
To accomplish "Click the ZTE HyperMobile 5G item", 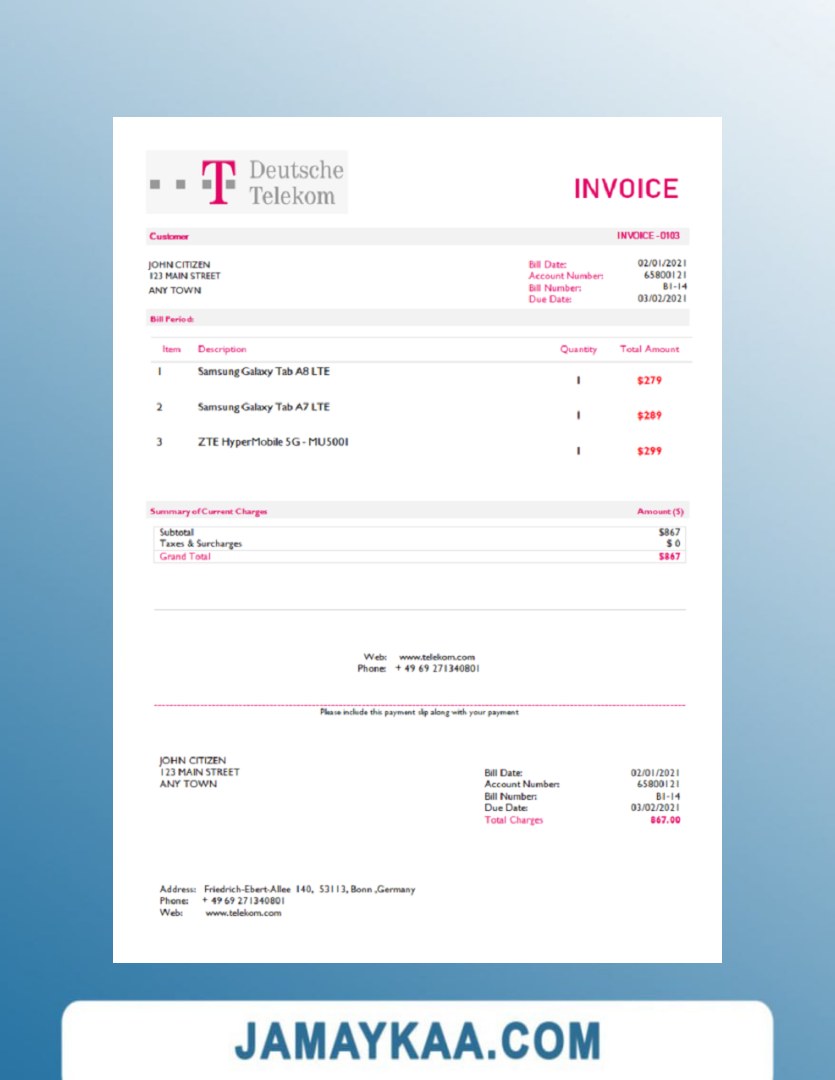I will click(x=272, y=442).
